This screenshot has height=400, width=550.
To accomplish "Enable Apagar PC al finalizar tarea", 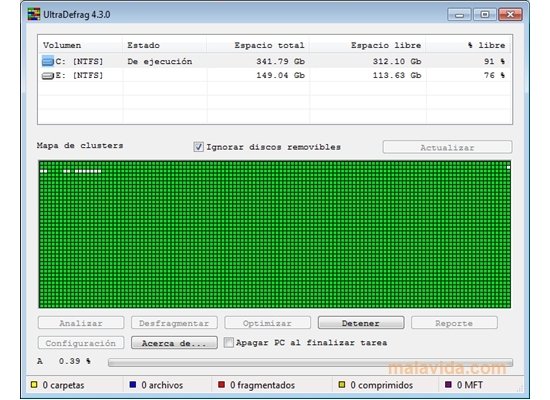I will click(x=228, y=342).
